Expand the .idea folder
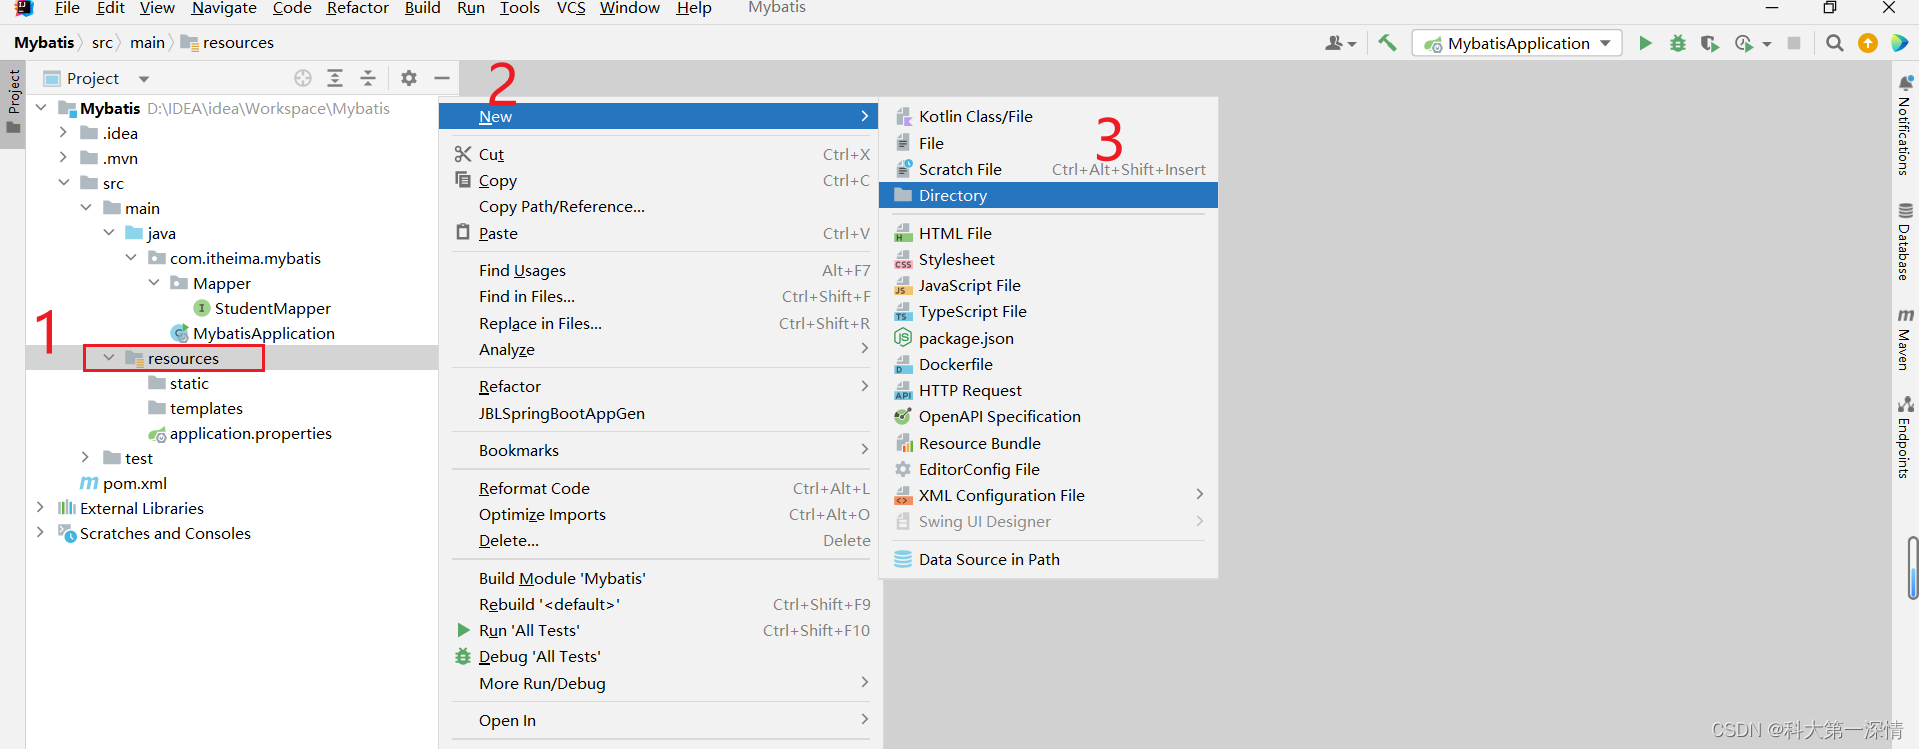 63,132
